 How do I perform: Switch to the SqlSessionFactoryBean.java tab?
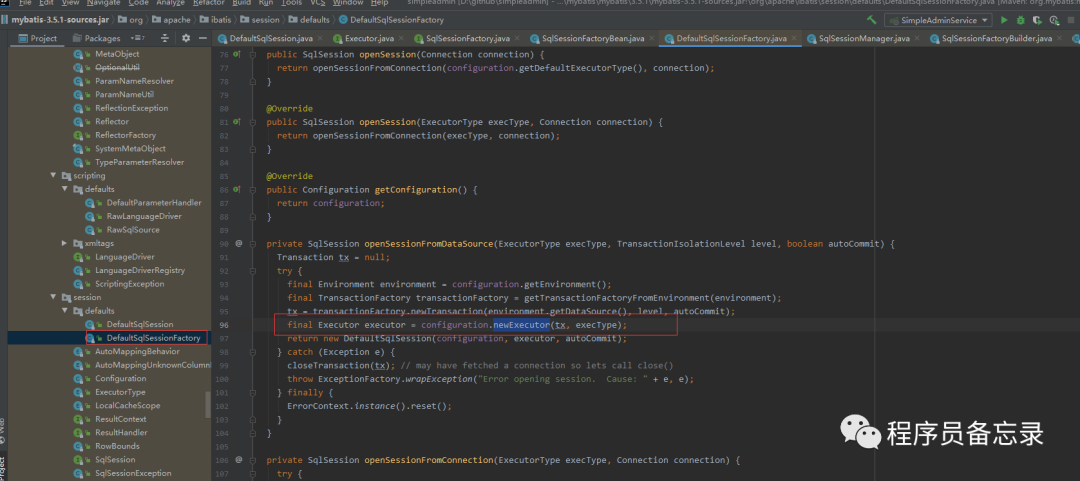(x=592, y=39)
